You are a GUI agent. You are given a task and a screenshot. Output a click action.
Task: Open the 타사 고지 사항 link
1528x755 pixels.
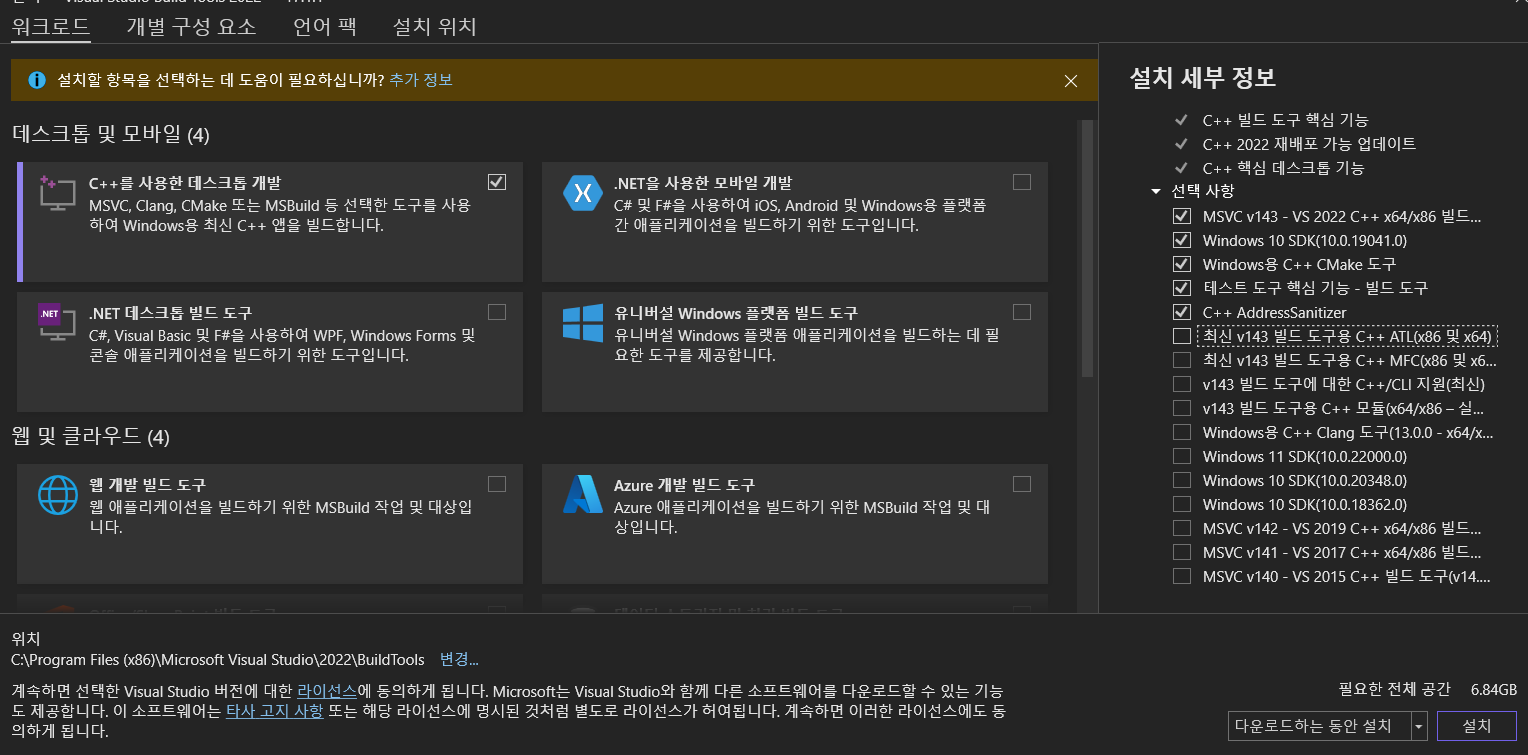pyautogui.click(x=274, y=711)
